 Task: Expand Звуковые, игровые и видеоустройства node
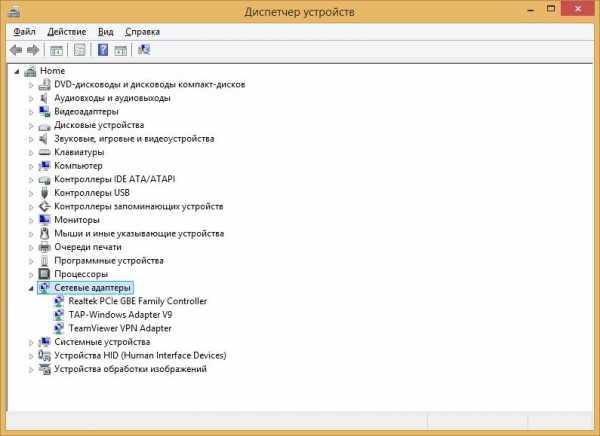31,139
